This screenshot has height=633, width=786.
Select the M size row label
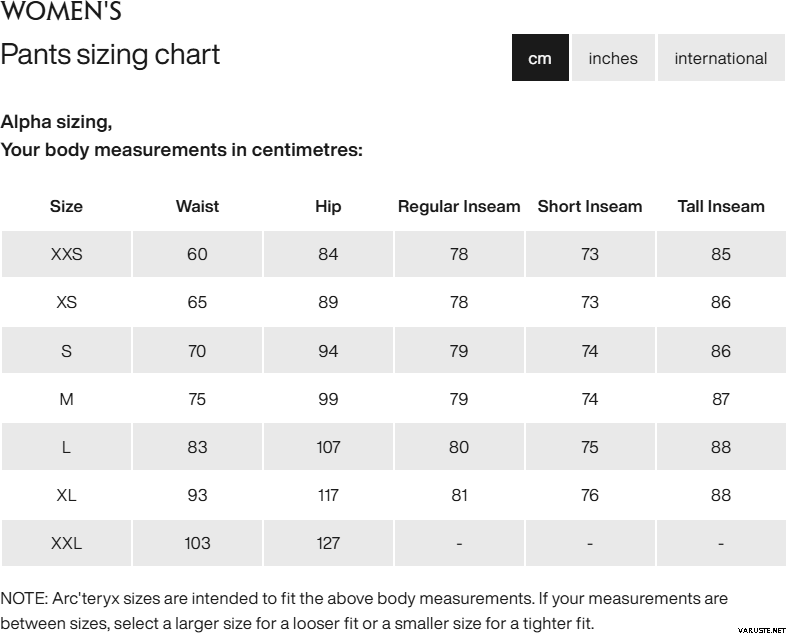pyautogui.click(x=66, y=399)
